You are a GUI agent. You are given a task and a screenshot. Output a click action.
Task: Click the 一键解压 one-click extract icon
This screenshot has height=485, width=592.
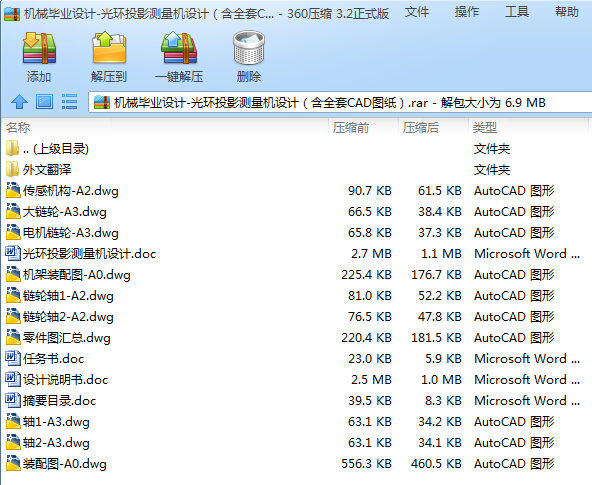point(179,48)
